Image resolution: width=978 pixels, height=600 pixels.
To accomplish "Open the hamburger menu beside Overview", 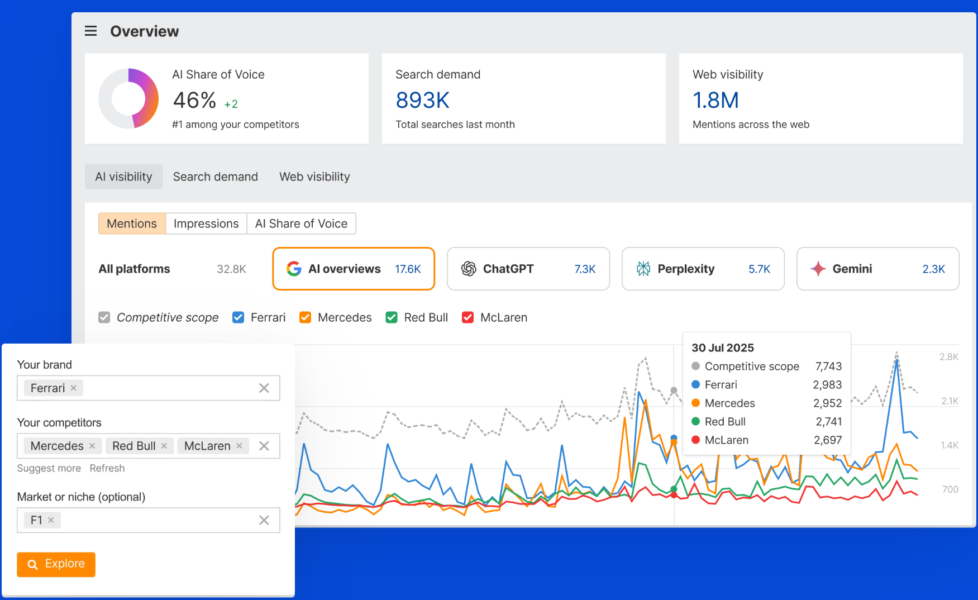I will point(90,31).
